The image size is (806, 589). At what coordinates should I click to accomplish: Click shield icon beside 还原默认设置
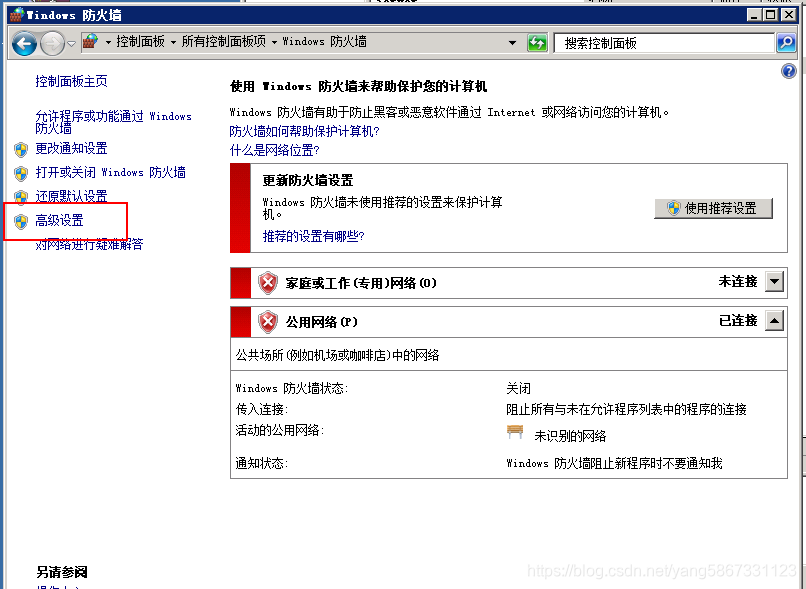pyautogui.click(x=21, y=197)
